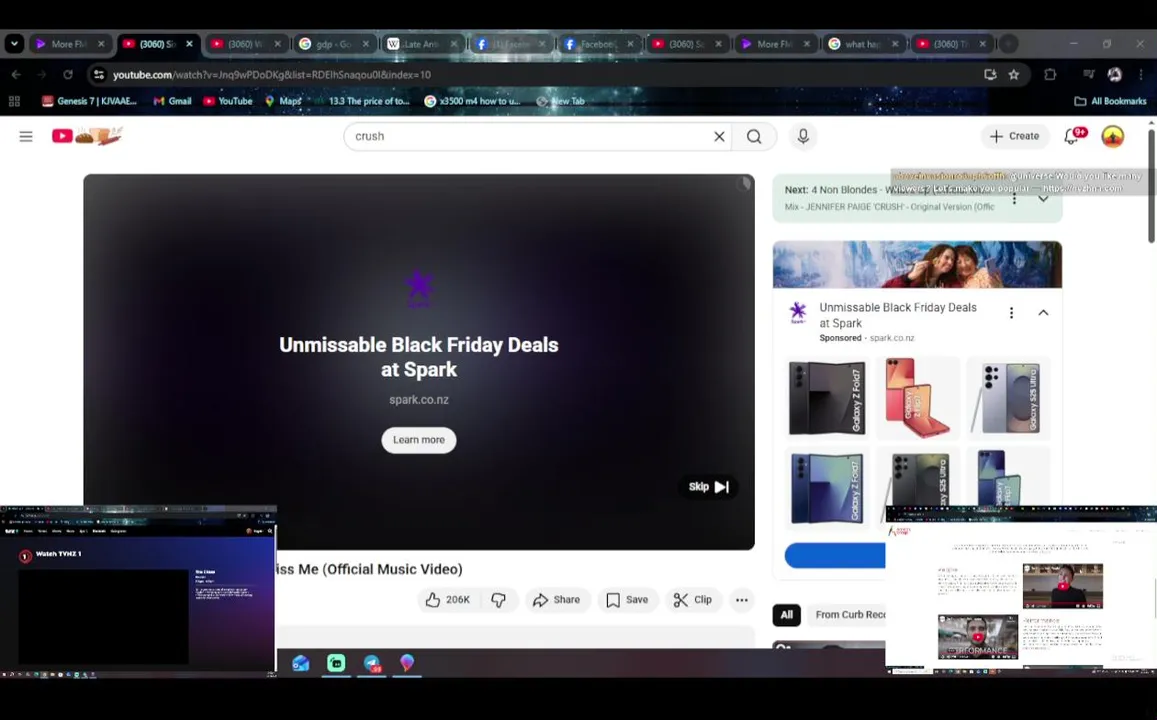Screen dimensions: 1157x720
Task: Switch to the 'gdp - Go' Google tab
Action: coord(334,44)
